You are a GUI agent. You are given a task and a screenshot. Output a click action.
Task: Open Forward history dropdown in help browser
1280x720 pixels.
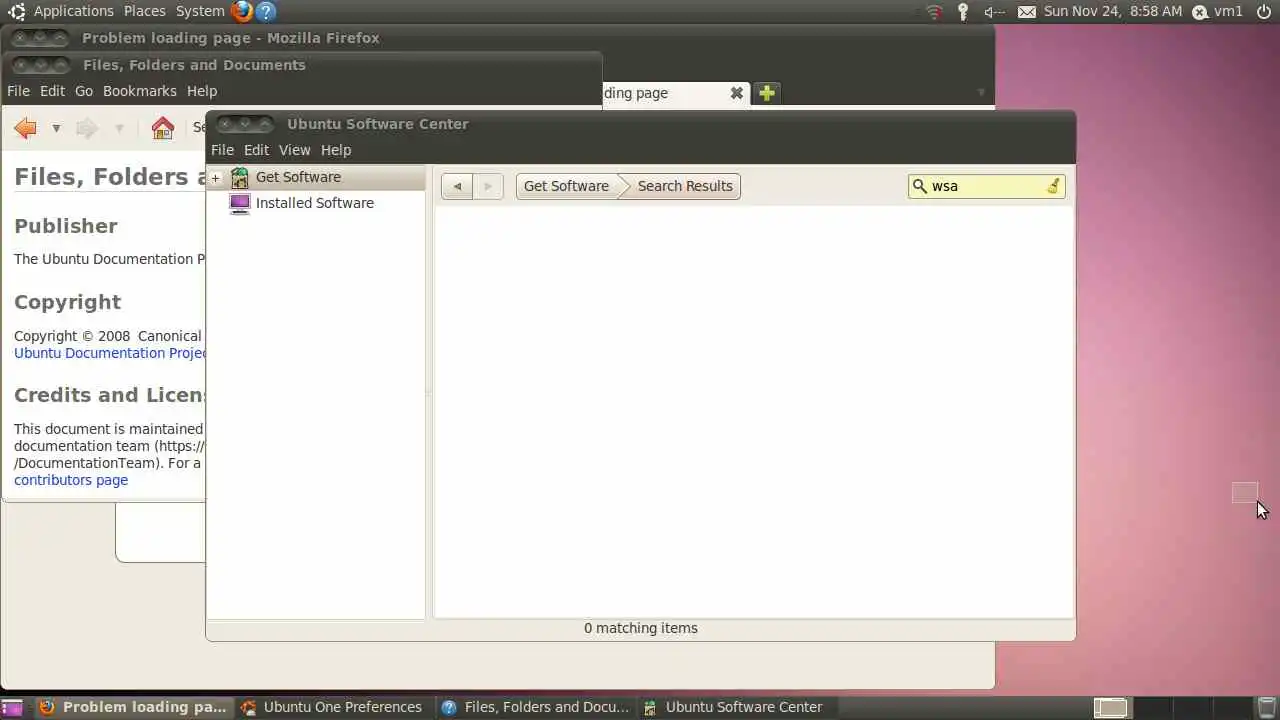tap(119, 128)
